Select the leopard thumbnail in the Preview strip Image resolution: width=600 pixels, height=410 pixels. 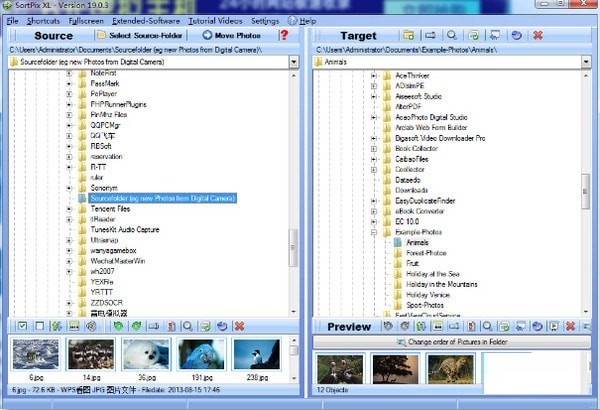451,368
